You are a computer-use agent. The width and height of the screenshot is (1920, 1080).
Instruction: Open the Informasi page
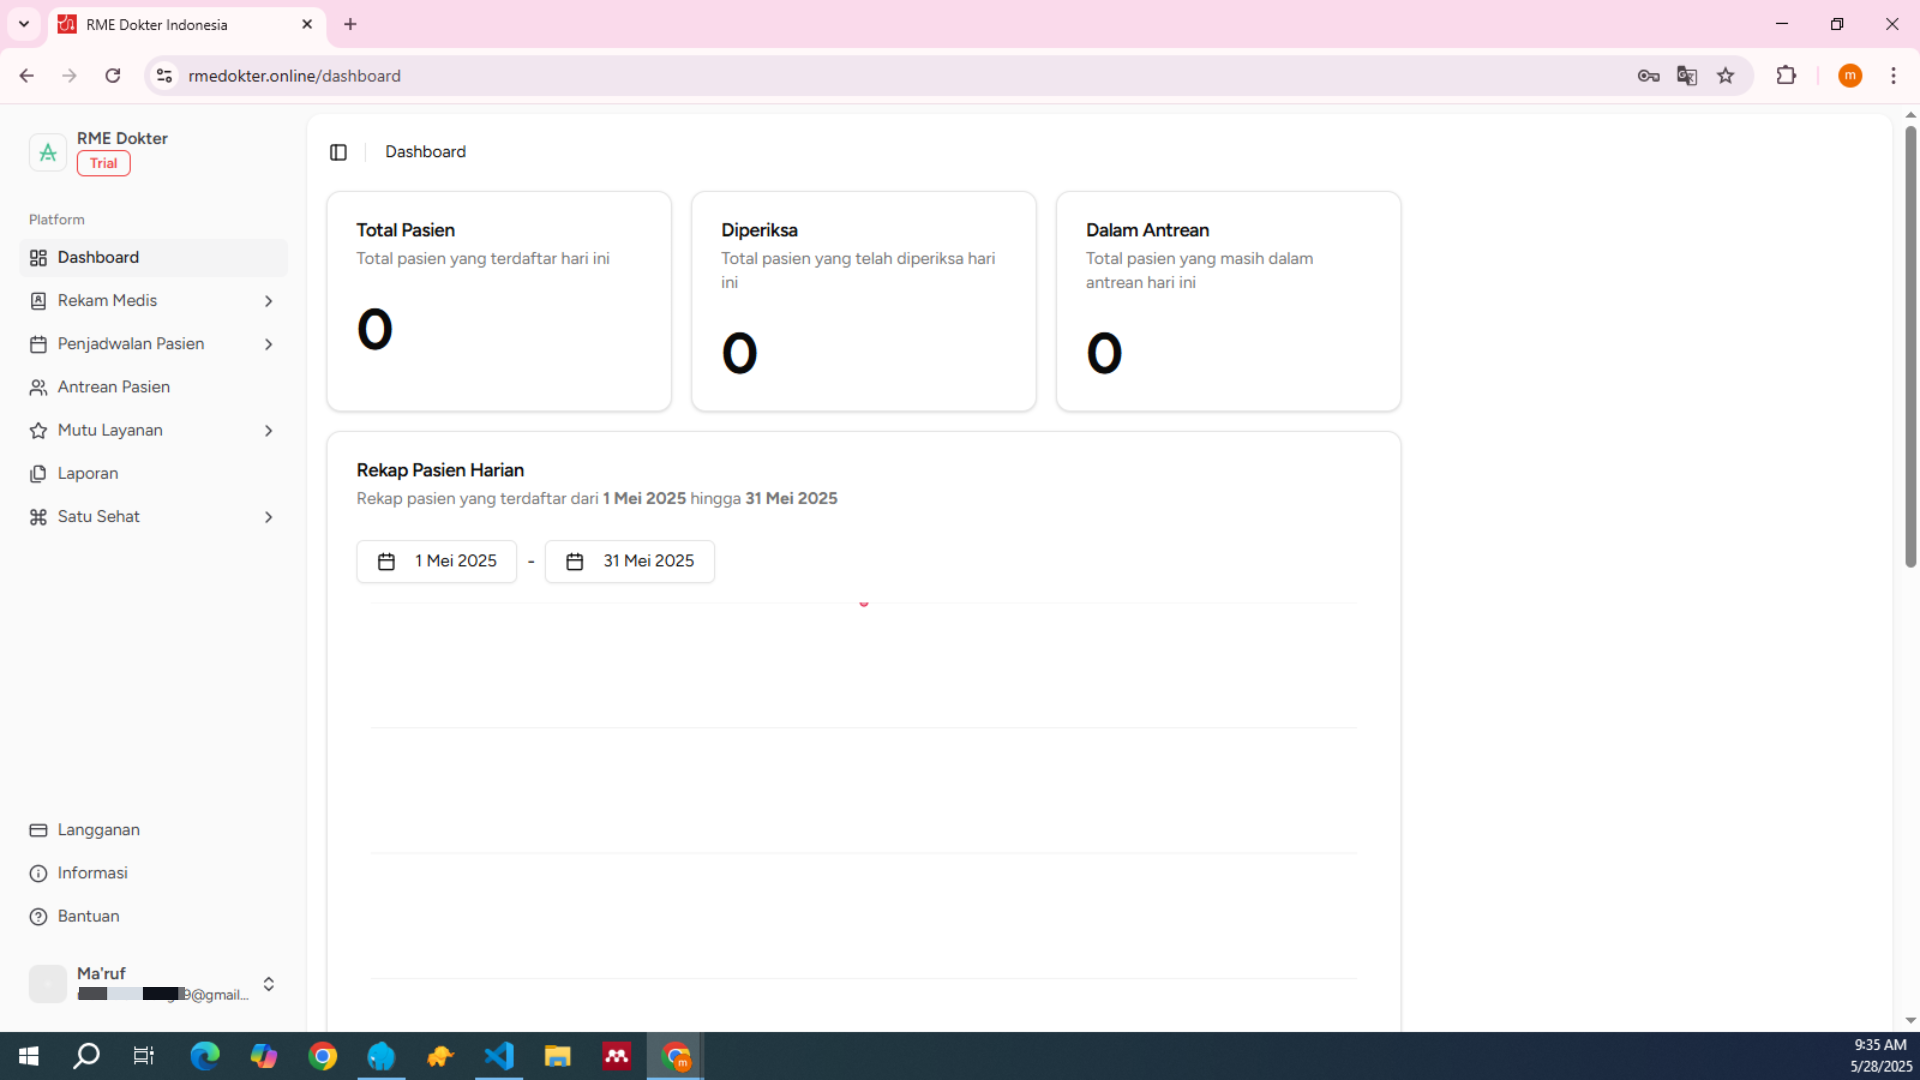92,873
